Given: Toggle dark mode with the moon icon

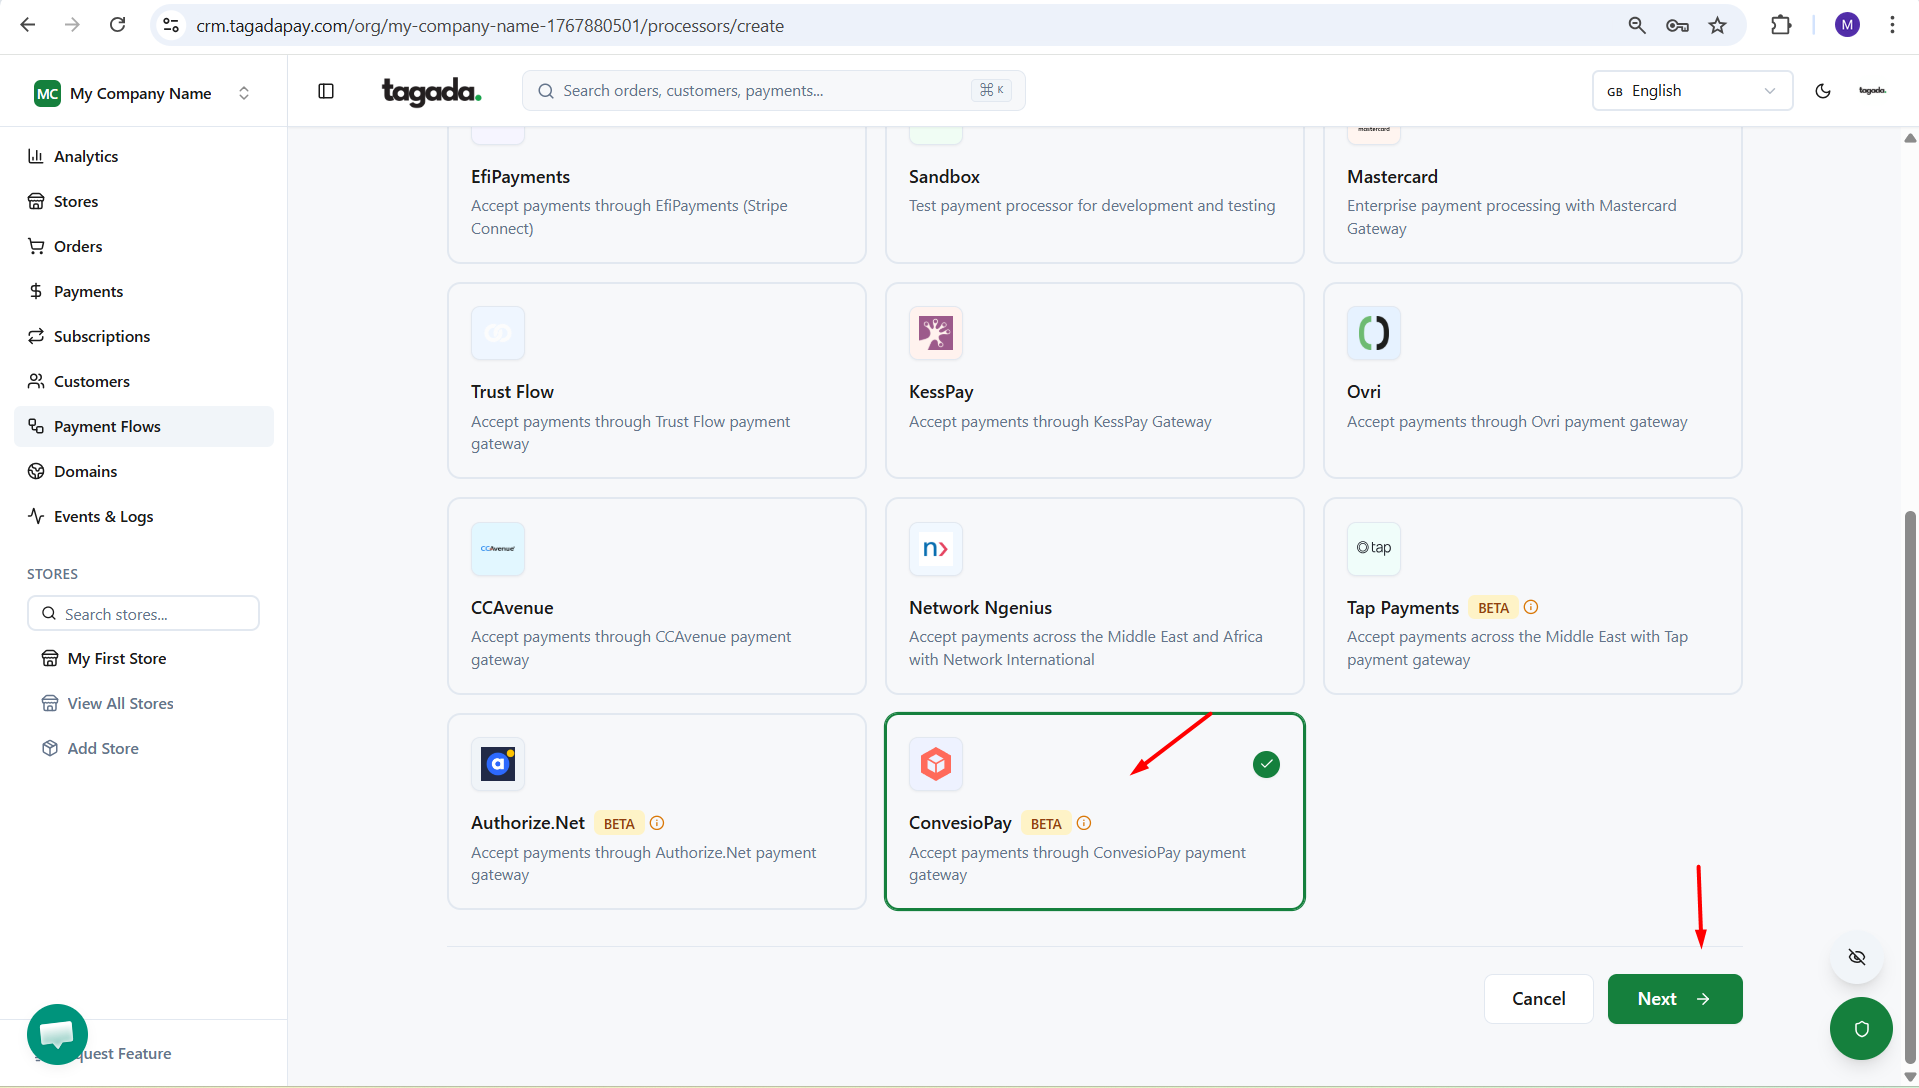Looking at the screenshot, I should [1822, 91].
